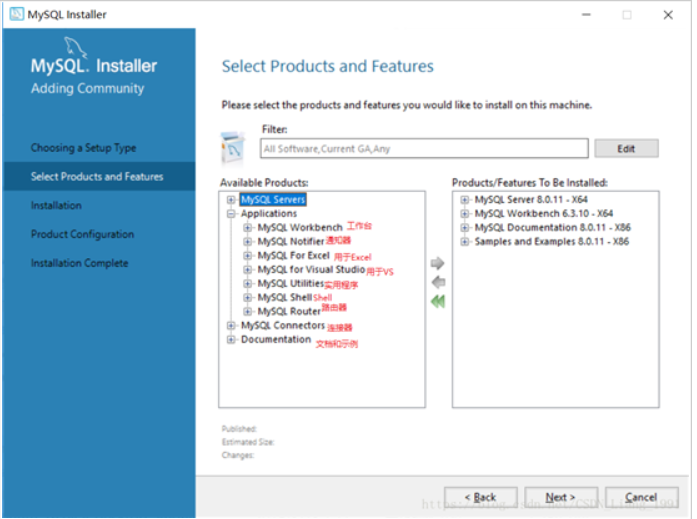Image resolution: width=697 pixels, height=519 pixels.
Task: Click the Back button
Action: coord(481,497)
